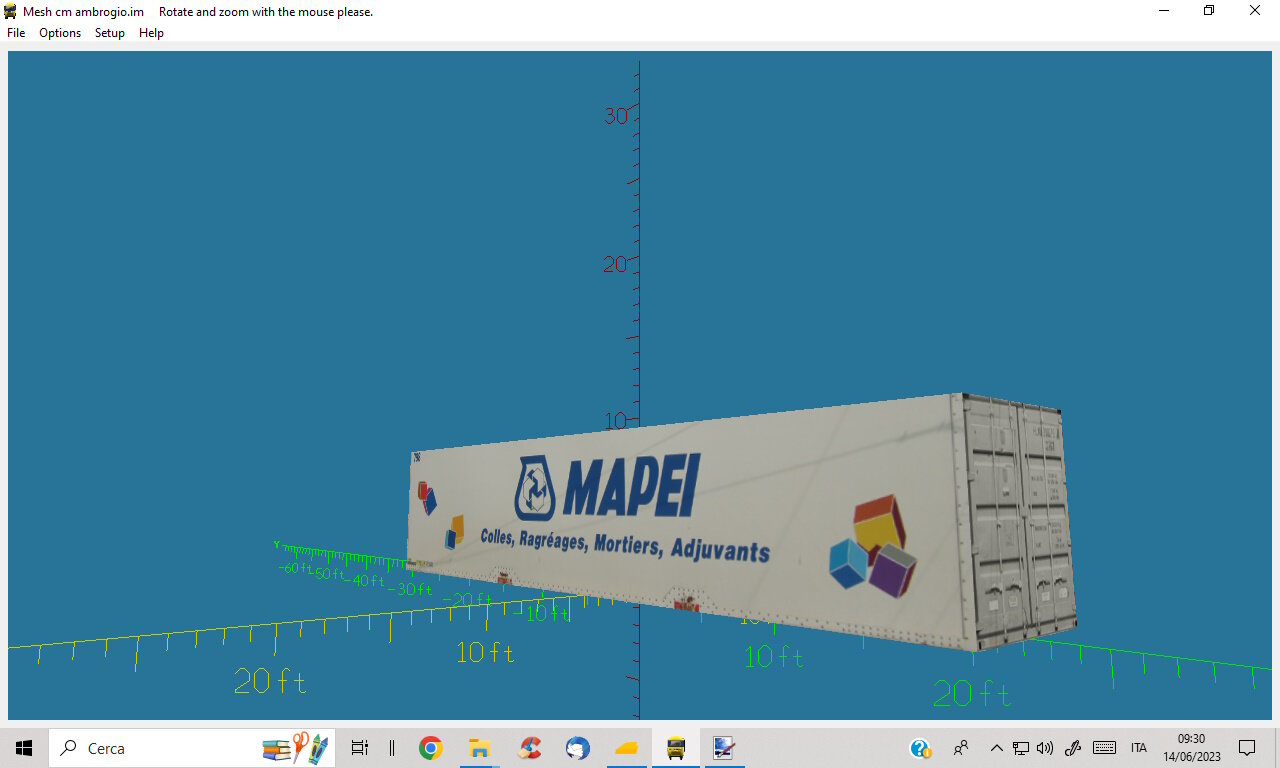Image resolution: width=1280 pixels, height=768 pixels.
Task: Switch the ITA input language indicator
Action: point(1139,748)
